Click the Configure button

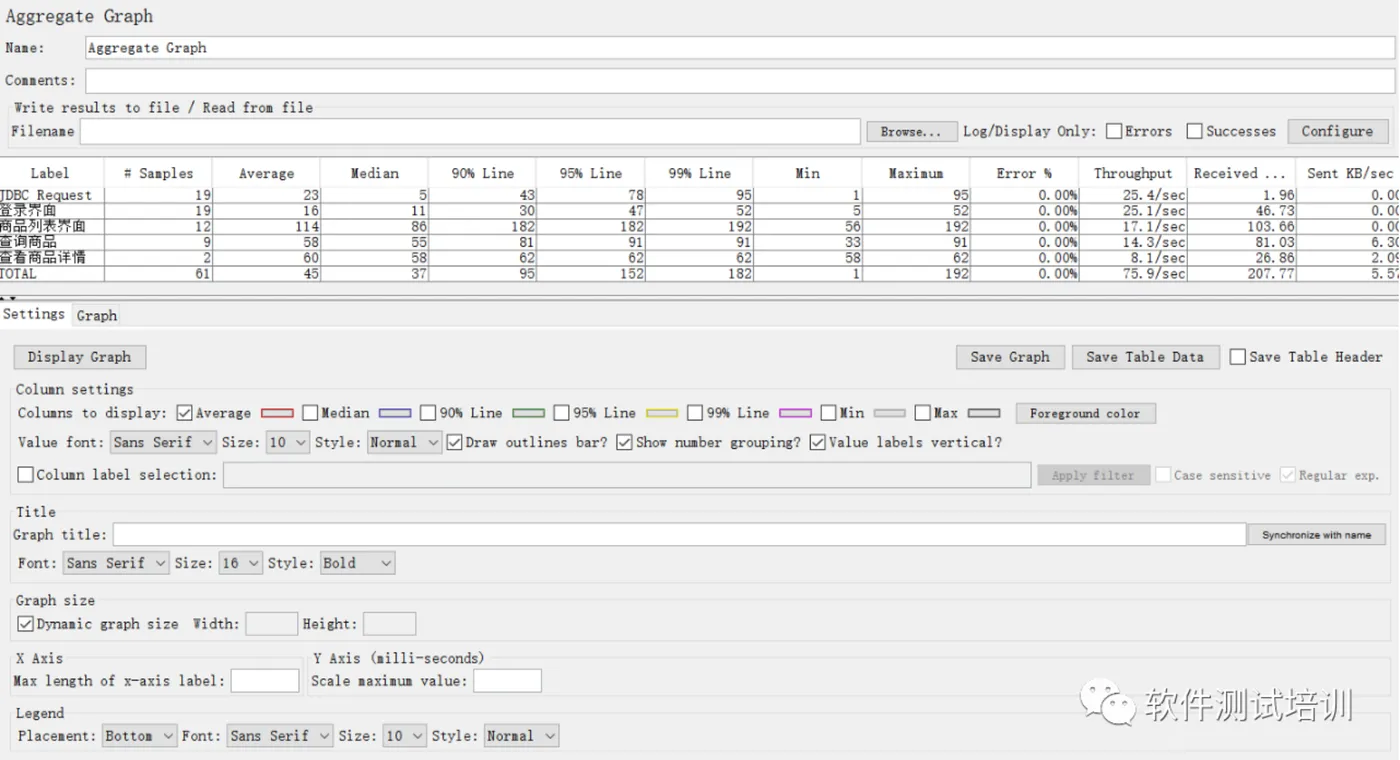[1338, 131]
